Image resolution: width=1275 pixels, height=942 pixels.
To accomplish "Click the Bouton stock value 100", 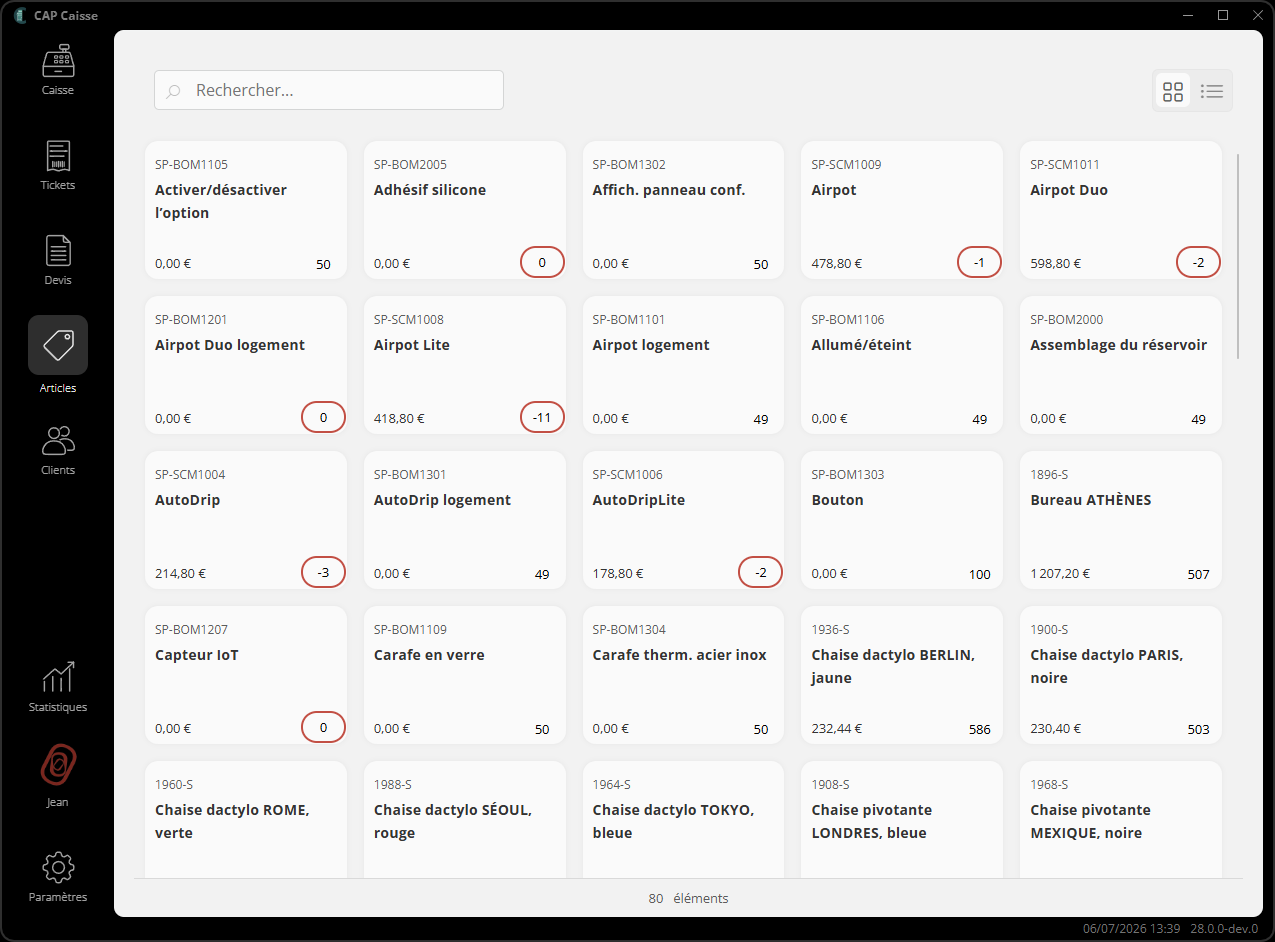I will [980, 574].
